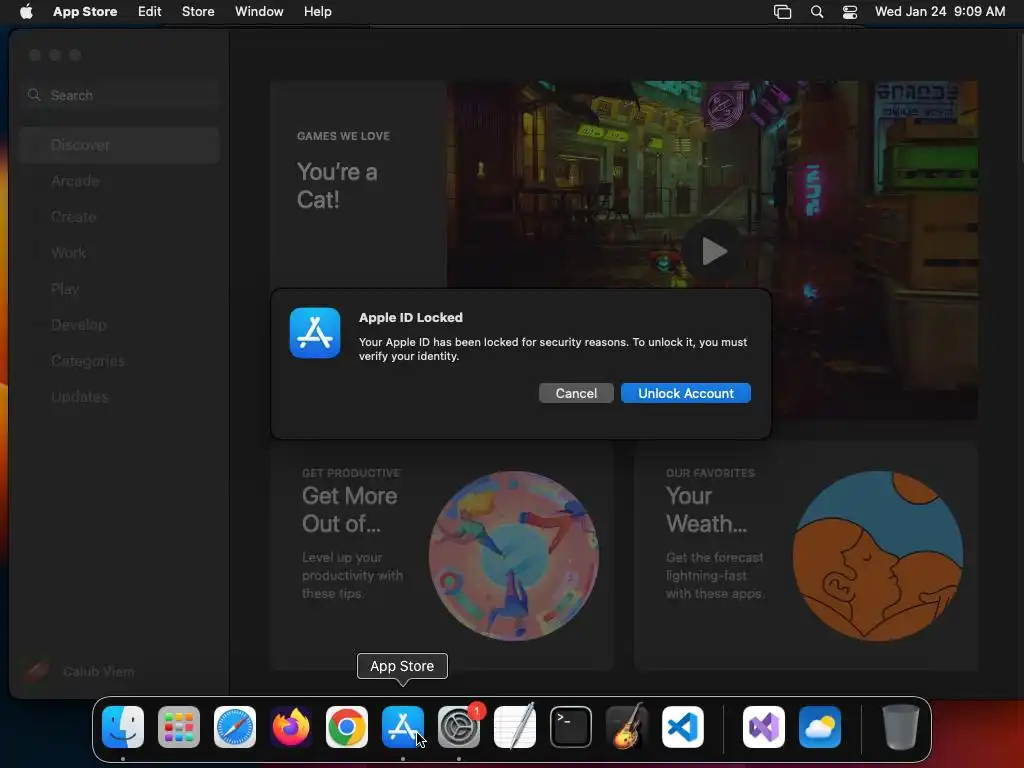
Task: Open the Help menu
Action: [x=317, y=11]
